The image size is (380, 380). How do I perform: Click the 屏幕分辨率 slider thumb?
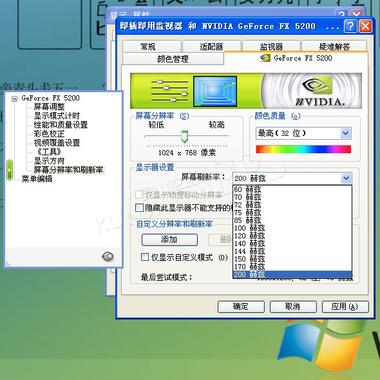[184, 136]
